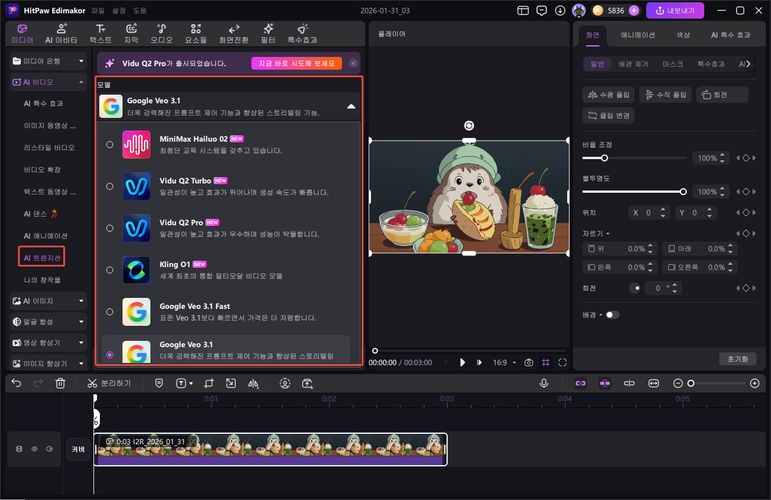The height and width of the screenshot is (500, 771).
Task: Open the 자막 subtitle tool
Action: click(131, 33)
